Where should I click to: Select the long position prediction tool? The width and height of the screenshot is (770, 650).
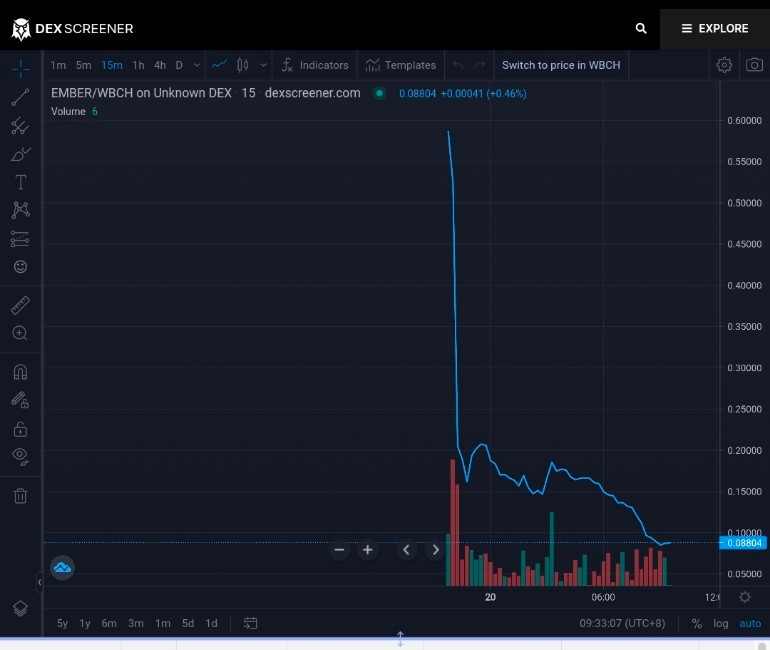[20, 239]
